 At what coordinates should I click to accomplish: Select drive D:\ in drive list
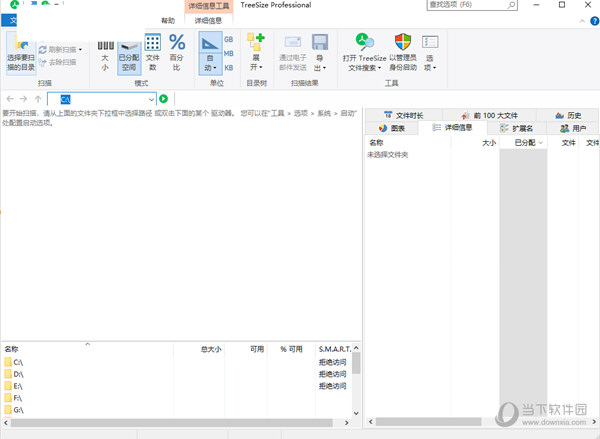(14, 374)
